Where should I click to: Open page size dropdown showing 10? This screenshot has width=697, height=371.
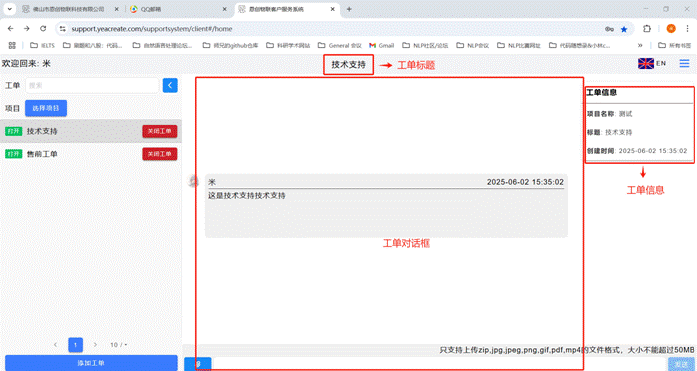click(x=118, y=345)
